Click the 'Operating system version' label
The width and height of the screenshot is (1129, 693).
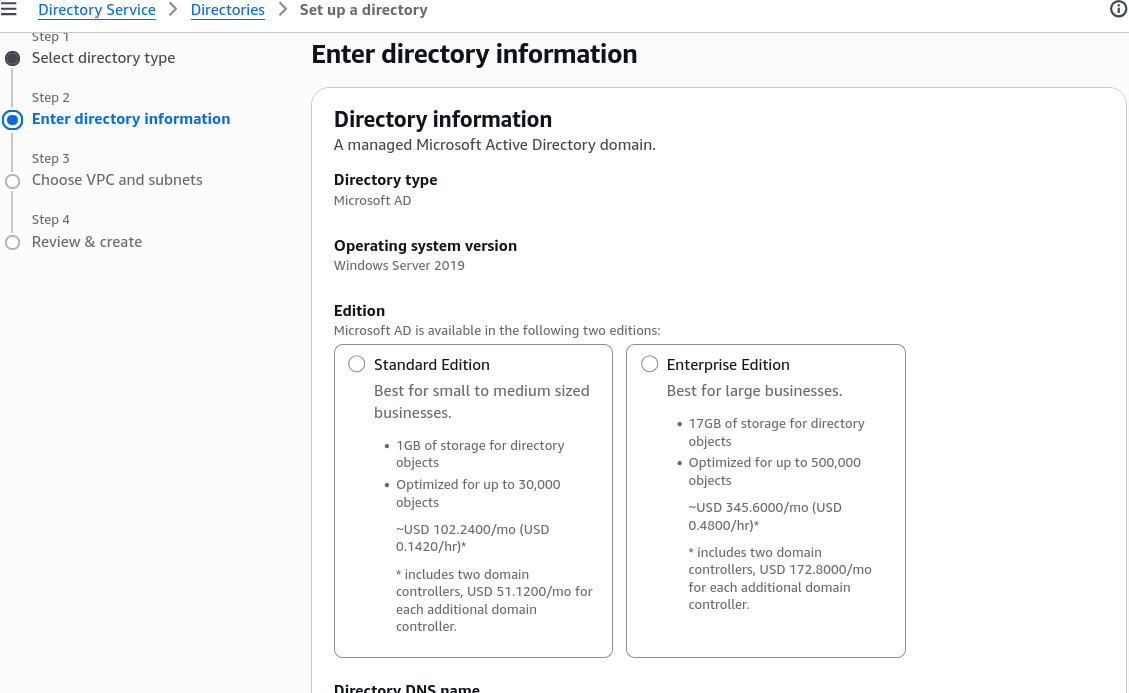click(425, 246)
